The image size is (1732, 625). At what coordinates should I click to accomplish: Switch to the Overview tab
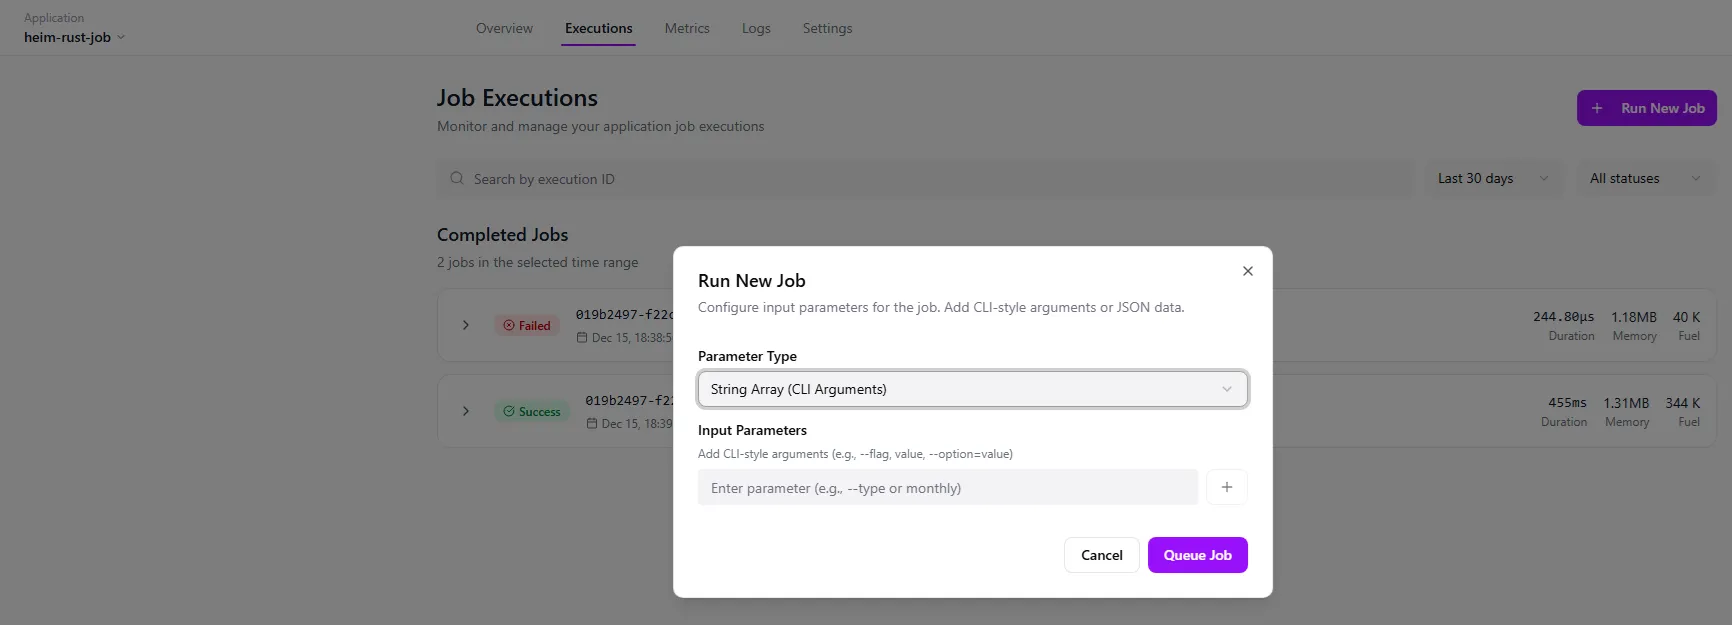click(x=504, y=28)
